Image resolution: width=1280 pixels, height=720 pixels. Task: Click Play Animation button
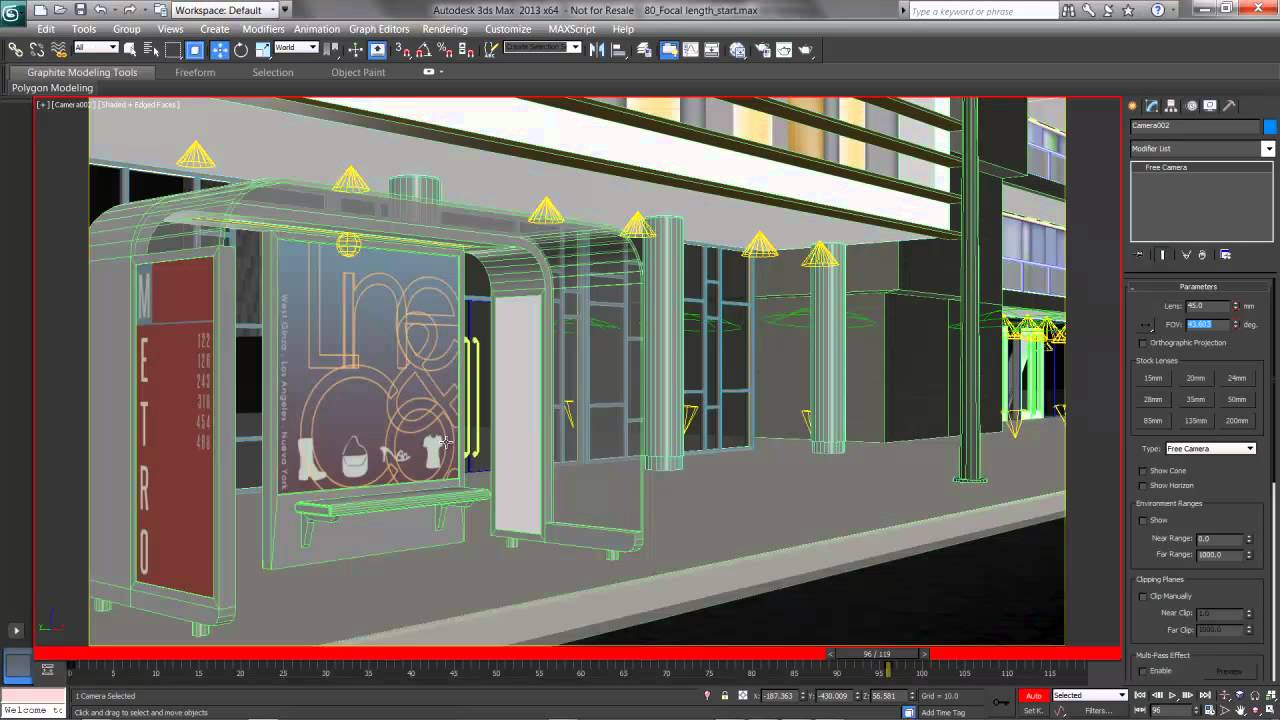click(1173, 695)
